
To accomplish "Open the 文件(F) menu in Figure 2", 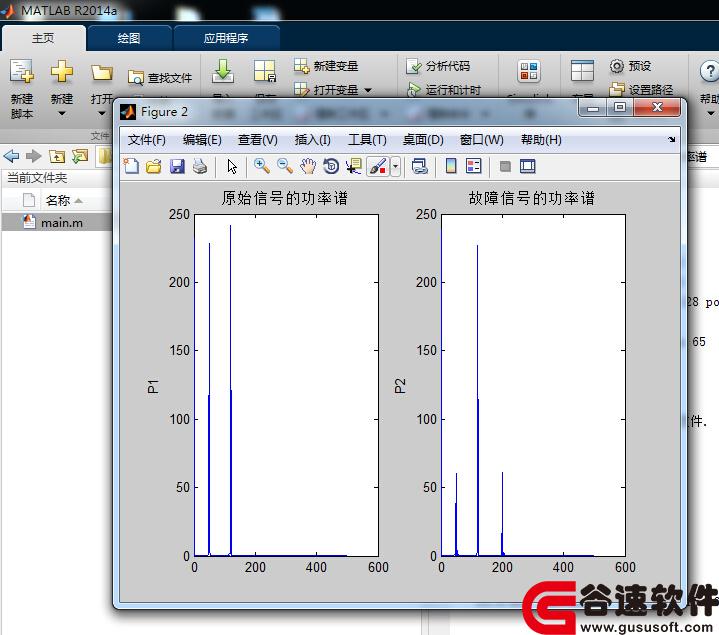I will pyautogui.click(x=147, y=140).
